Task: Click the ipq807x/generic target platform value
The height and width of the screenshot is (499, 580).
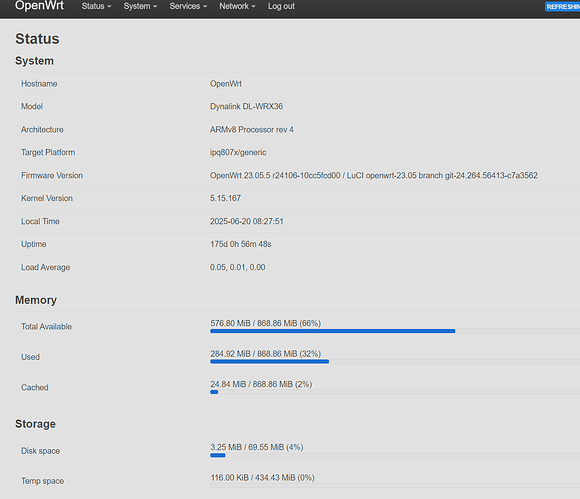Action: [238, 152]
